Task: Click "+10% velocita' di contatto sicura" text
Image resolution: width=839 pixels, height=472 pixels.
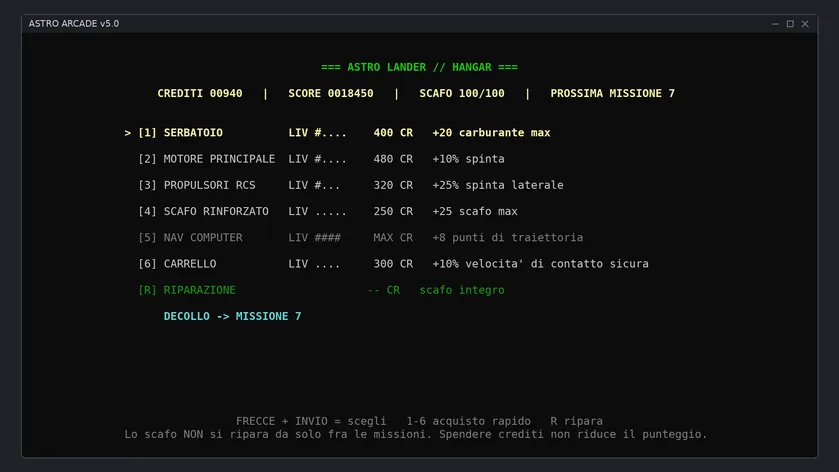Action: pos(540,264)
